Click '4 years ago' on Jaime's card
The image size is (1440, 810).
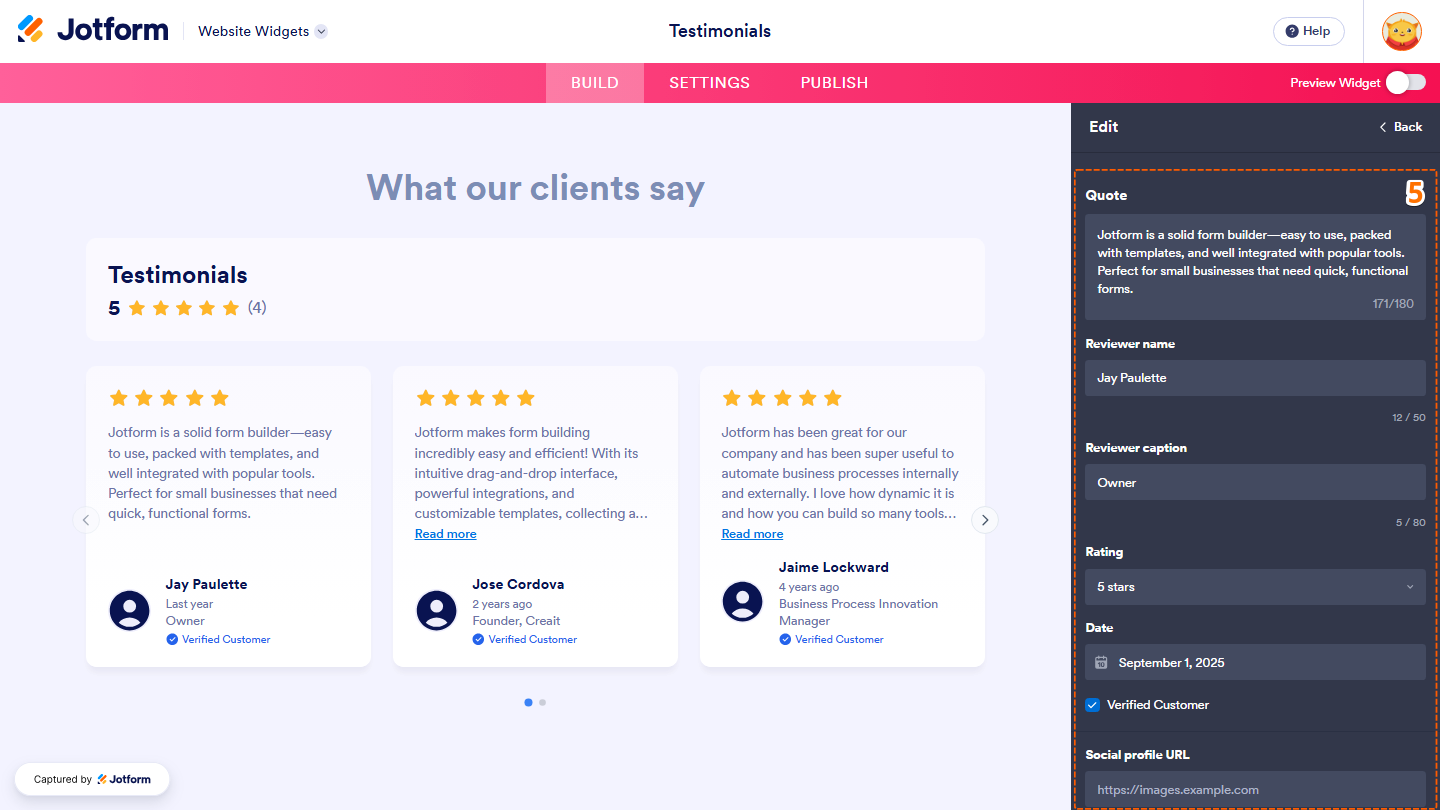(x=809, y=587)
